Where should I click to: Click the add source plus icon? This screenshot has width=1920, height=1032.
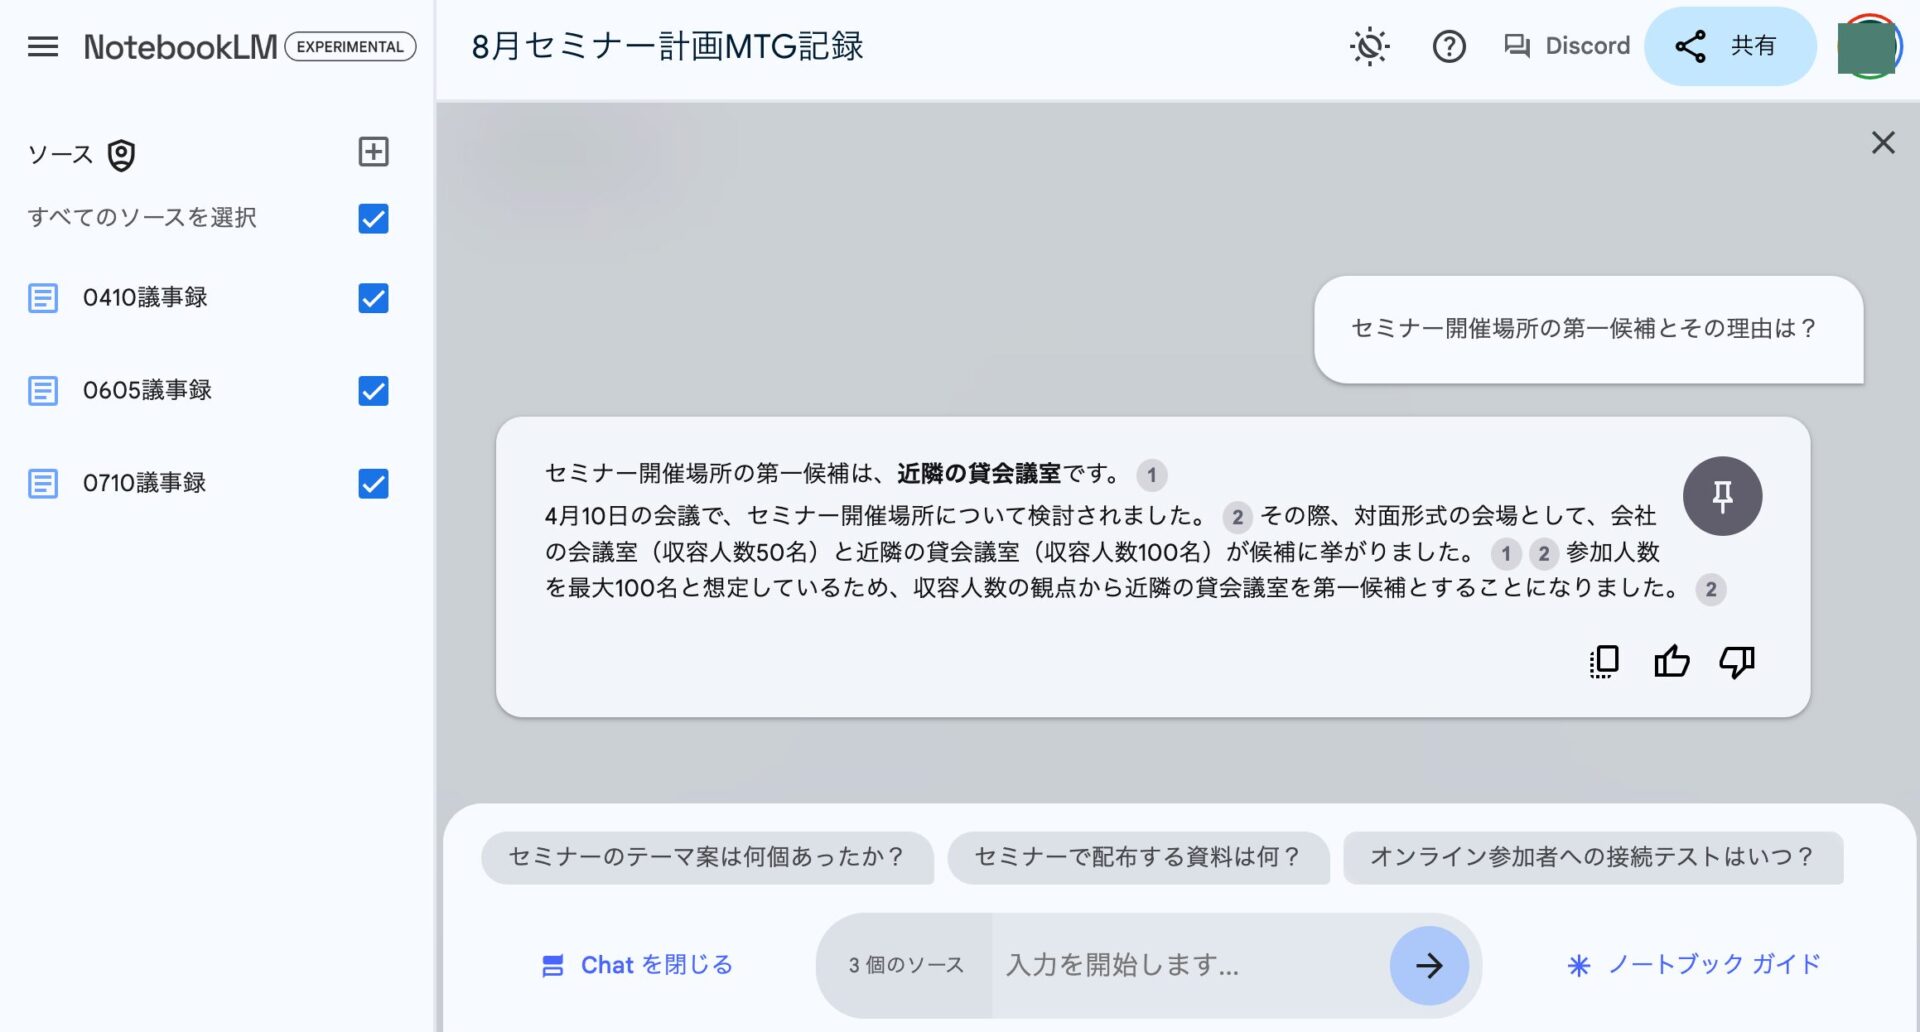pos(373,152)
